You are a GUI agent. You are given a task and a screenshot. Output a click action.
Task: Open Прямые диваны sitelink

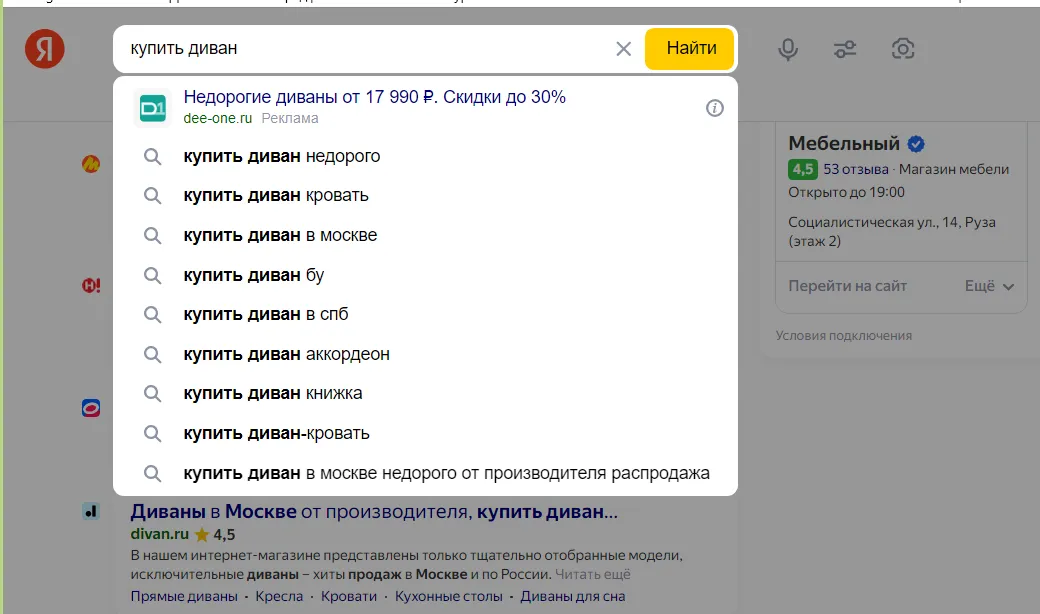[184, 596]
